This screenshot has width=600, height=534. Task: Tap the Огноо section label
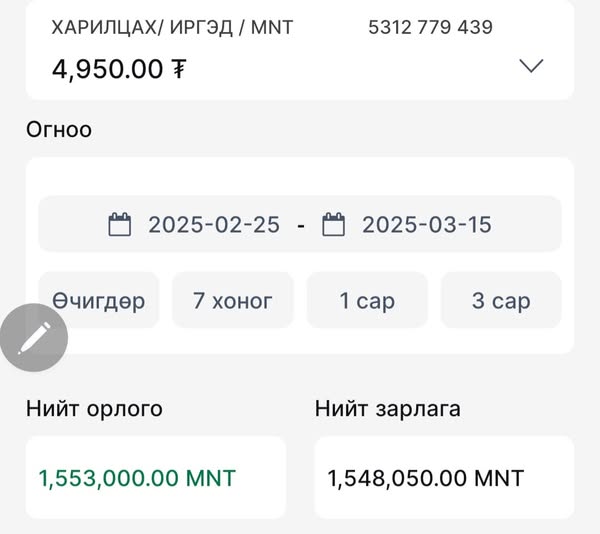click(x=59, y=130)
